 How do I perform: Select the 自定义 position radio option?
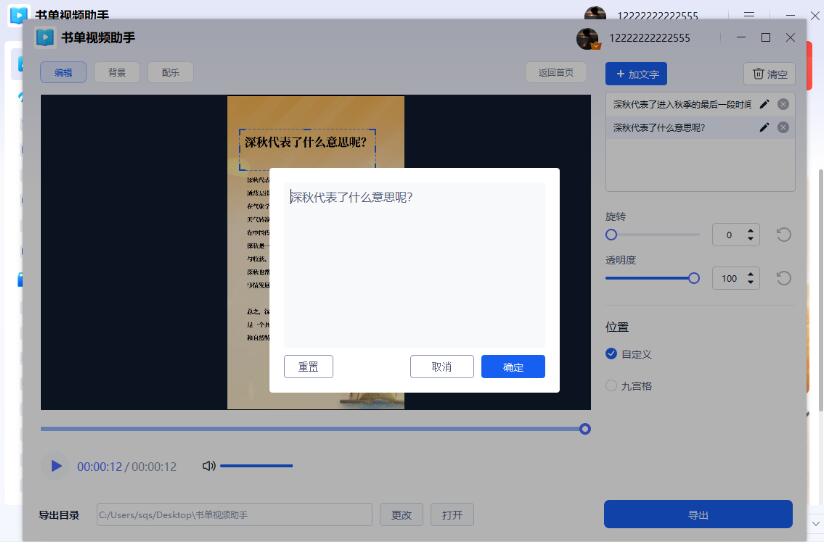click(x=611, y=354)
